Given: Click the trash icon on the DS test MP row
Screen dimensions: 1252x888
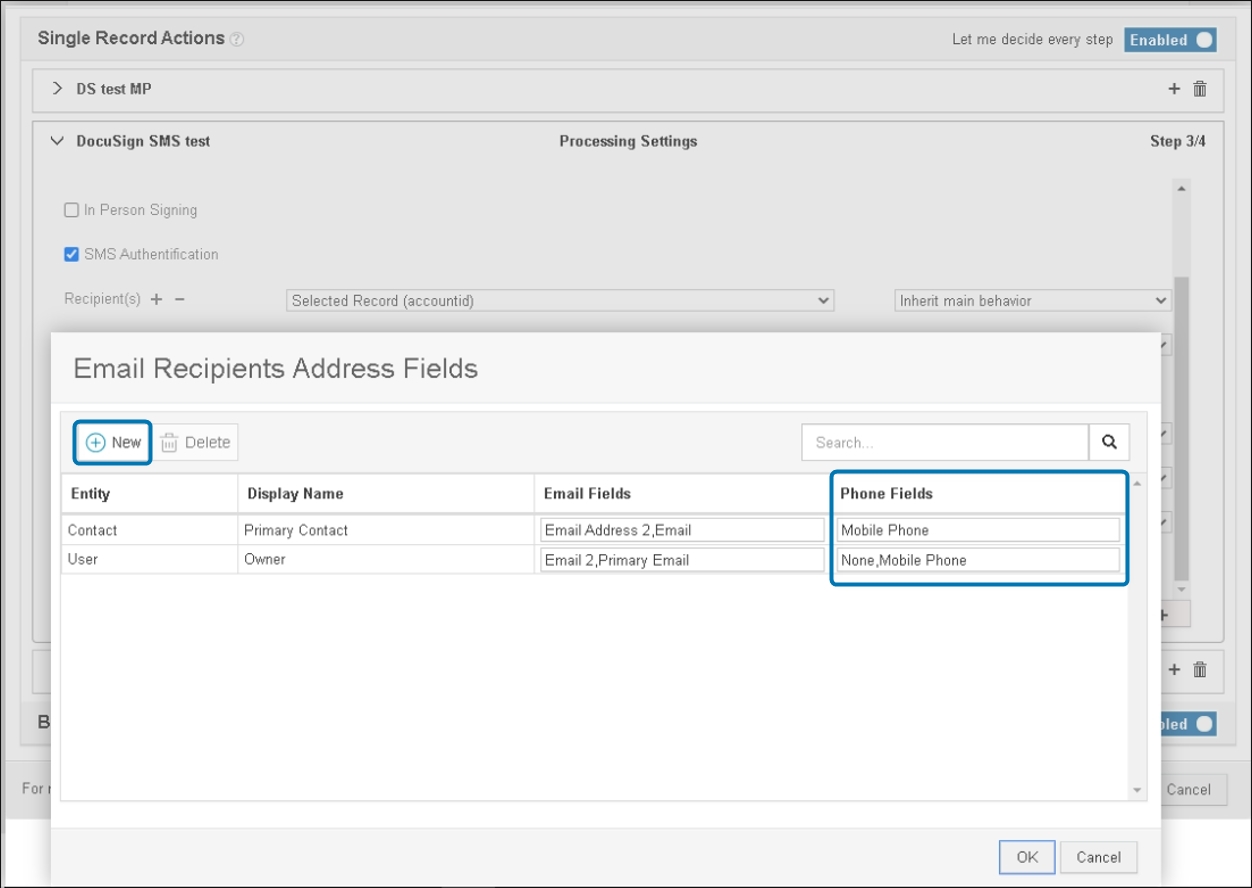Looking at the screenshot, I should tap(1199, 89).
